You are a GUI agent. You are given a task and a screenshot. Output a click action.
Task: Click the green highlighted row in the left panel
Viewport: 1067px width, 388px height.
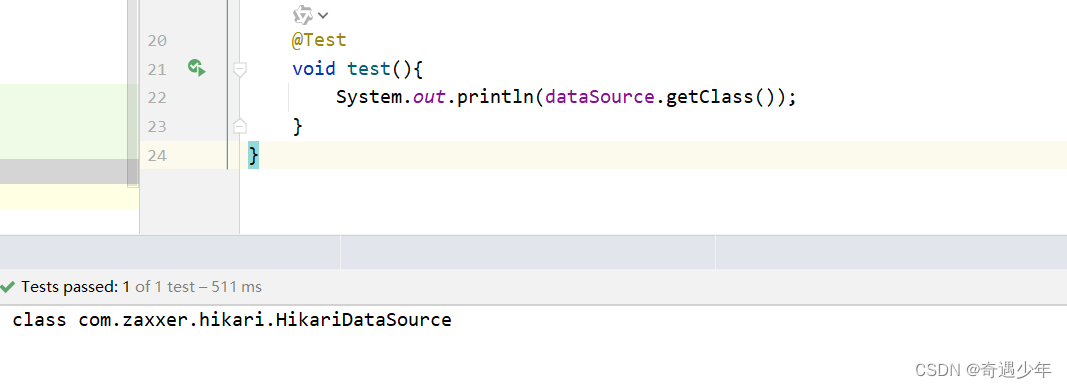pos(63,121)
